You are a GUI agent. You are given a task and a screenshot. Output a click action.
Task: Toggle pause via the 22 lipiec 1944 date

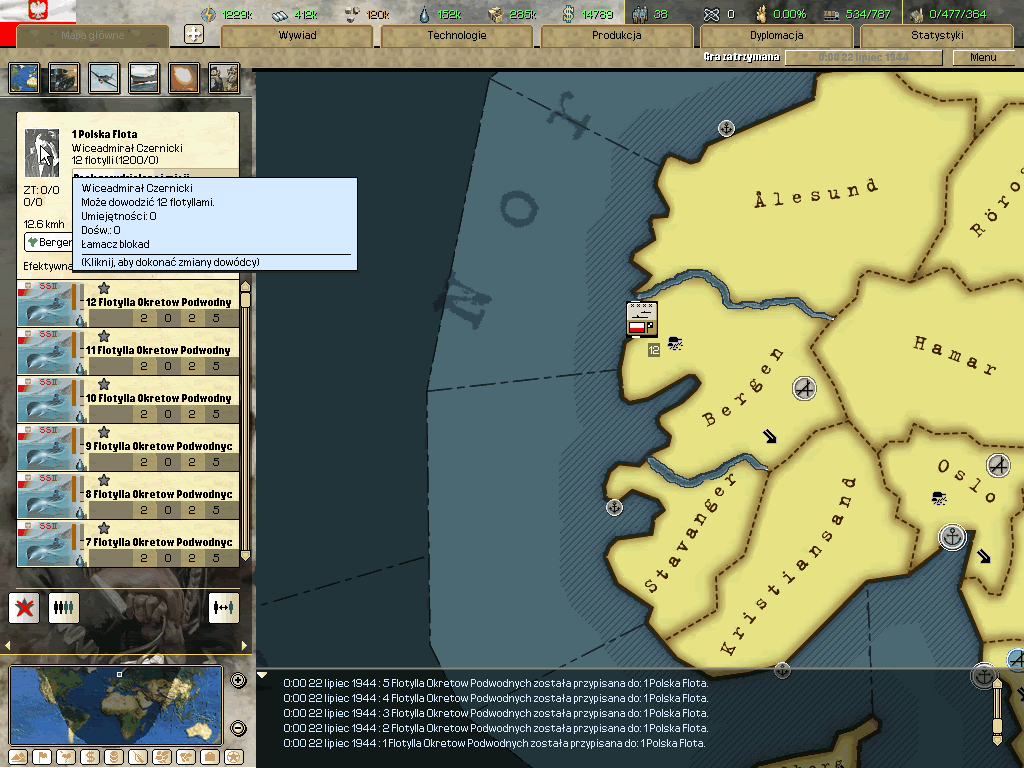pyautogui.click(x=863, y=57)
